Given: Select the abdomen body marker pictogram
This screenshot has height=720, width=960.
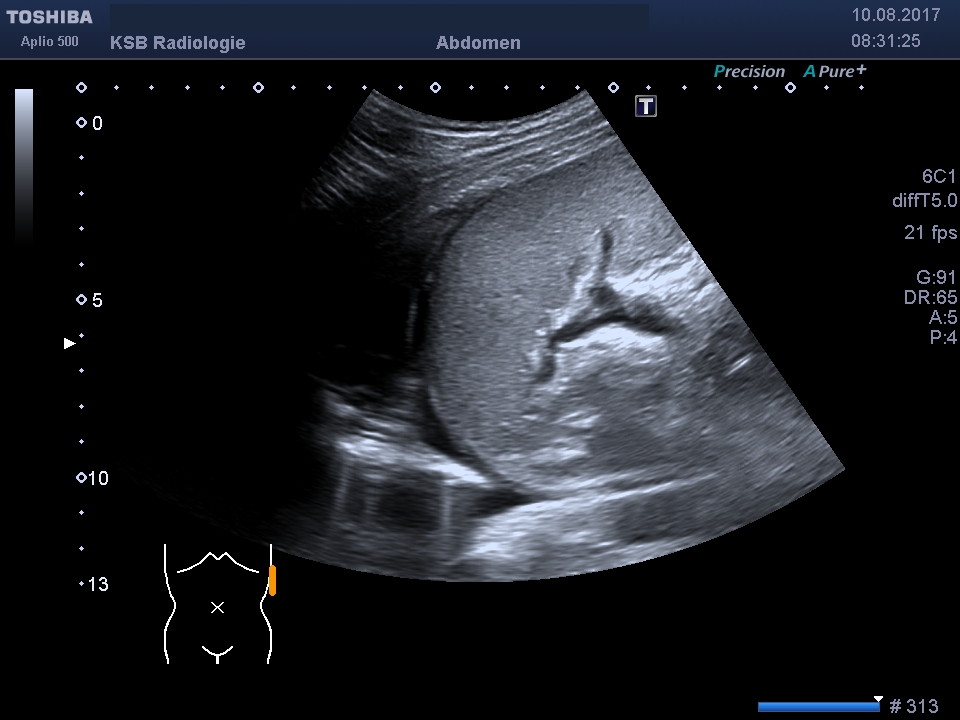Looking at the screenshot, I should [218, 605].
